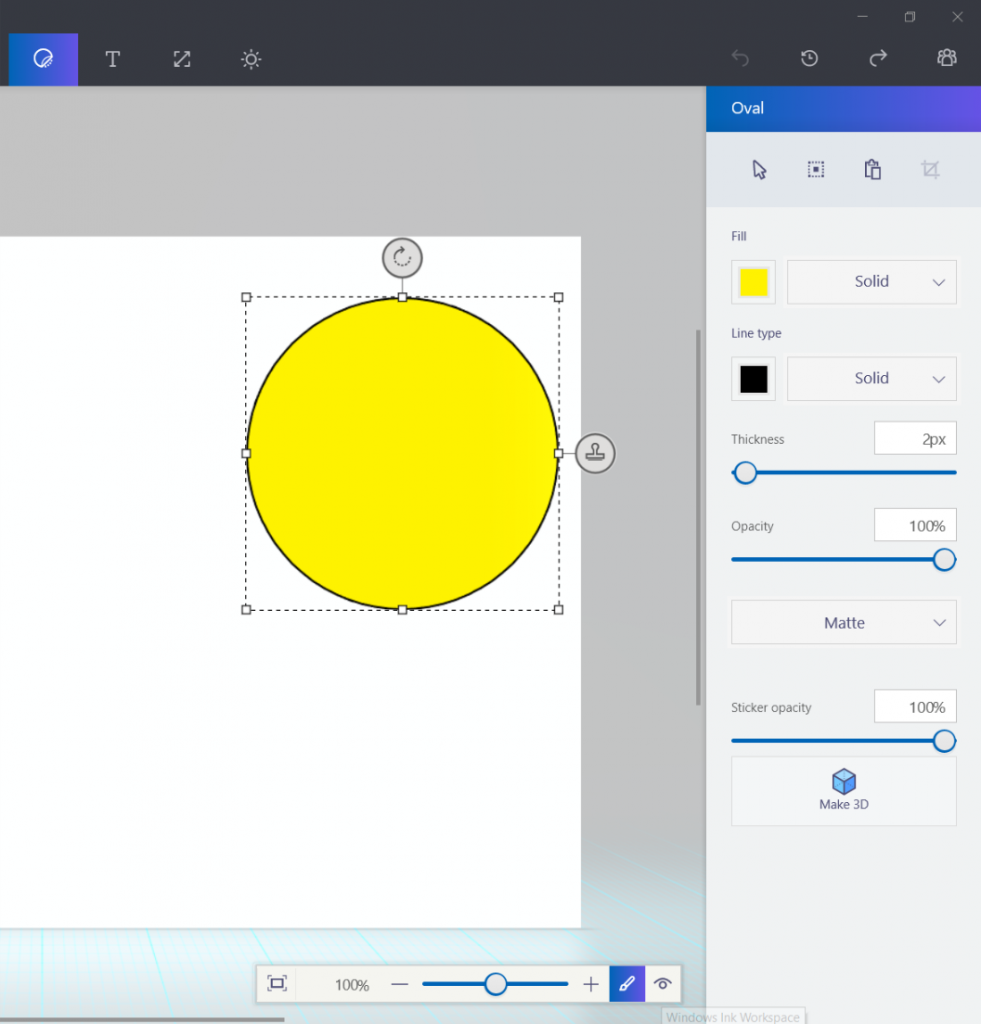Toggle the ink edit mode button
This screenshot has height=1024, width=981.
pyautogui.click(x=627, y=984)
